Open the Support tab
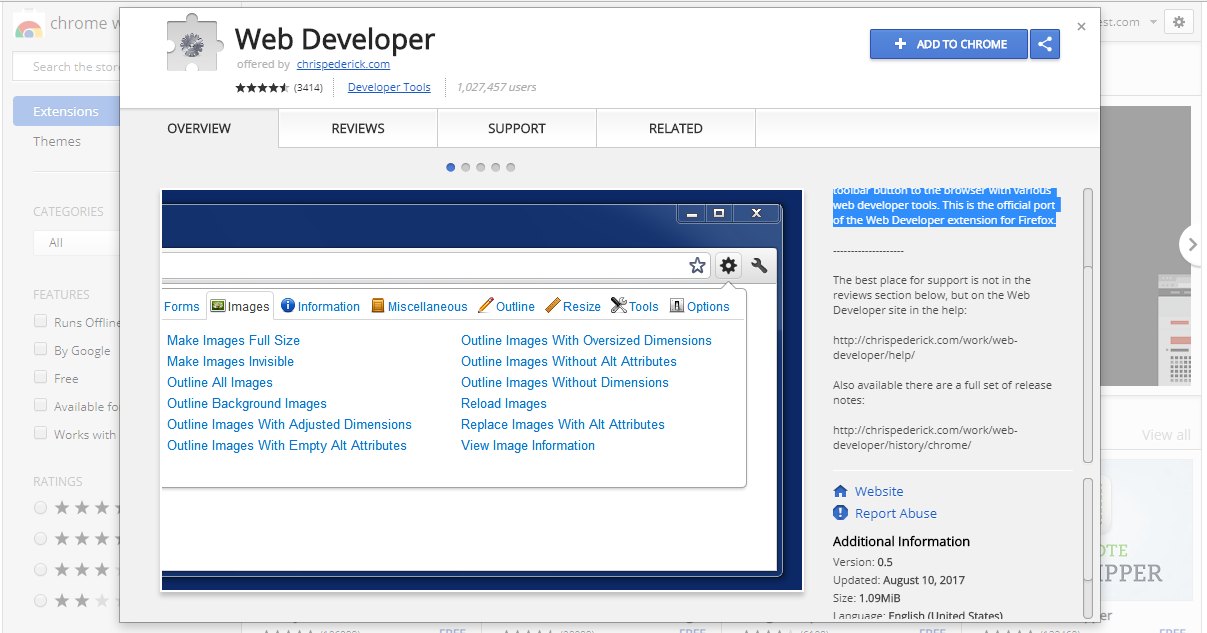 coord(516,128)
